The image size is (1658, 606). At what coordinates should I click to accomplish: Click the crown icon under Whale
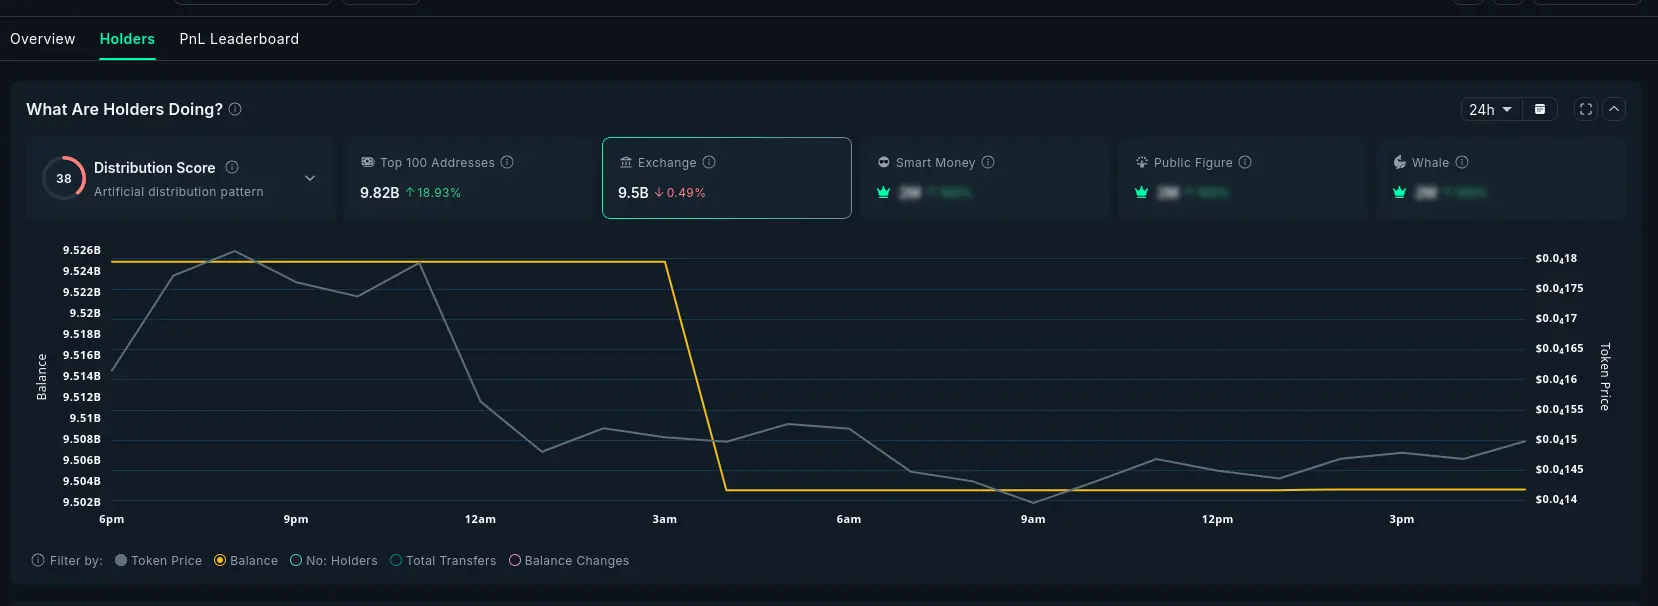coord(1400,192)
